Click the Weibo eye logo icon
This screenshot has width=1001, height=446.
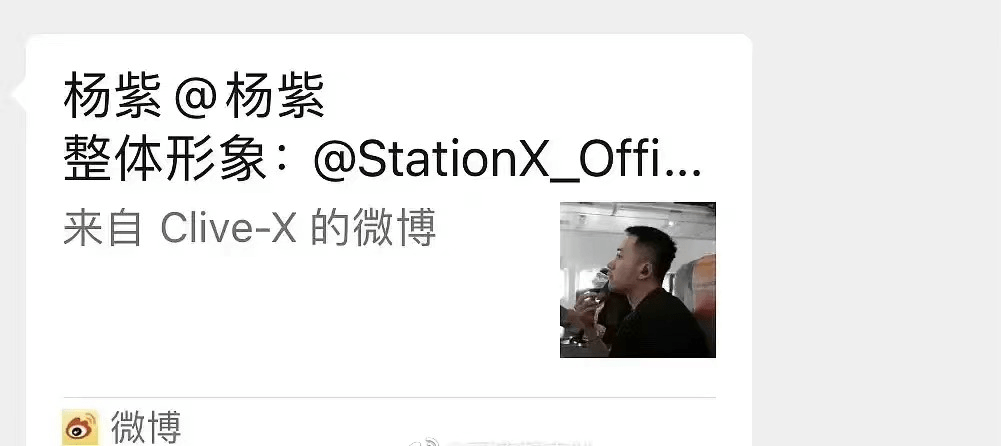(80, 427)
